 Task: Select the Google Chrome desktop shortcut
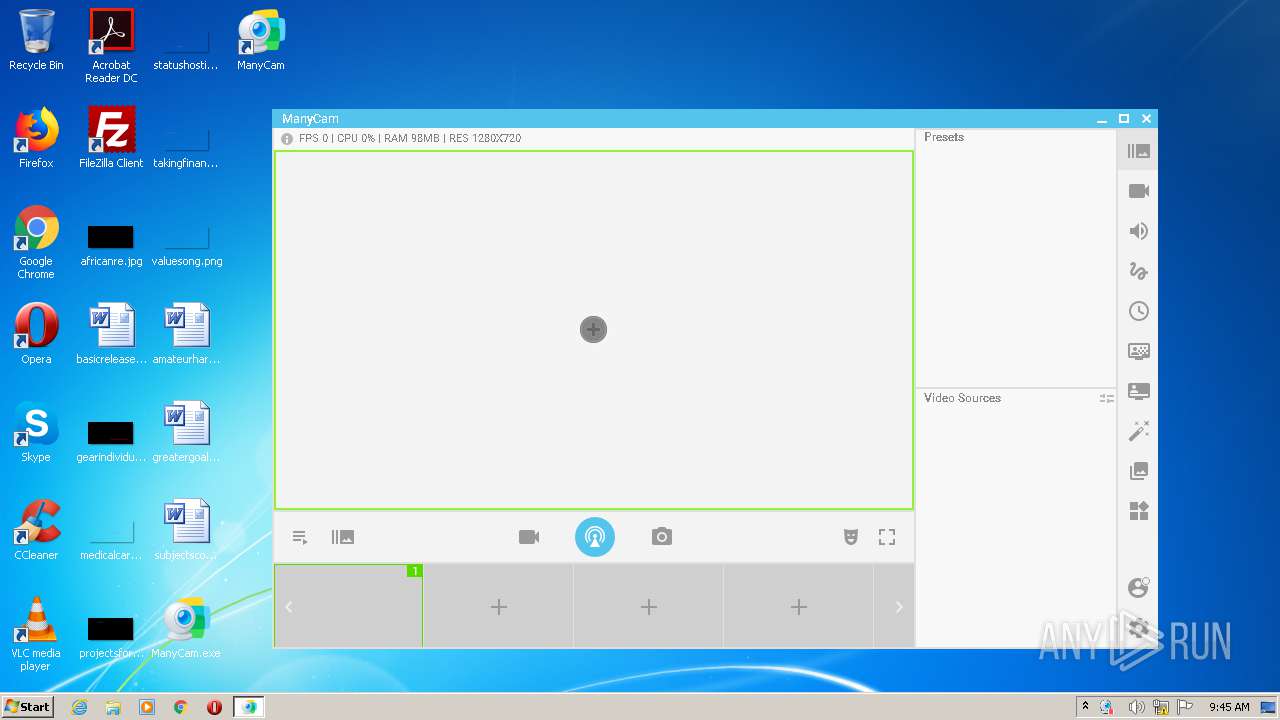(36, 242)
